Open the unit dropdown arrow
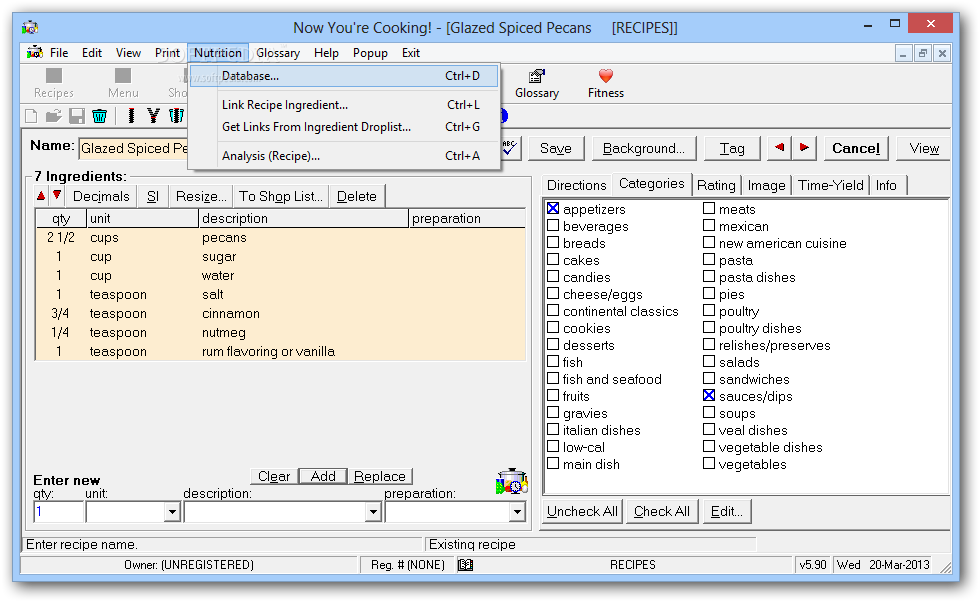Image resolution: width=980 pixels, height=602 pixels. click(x=172, y=512)
